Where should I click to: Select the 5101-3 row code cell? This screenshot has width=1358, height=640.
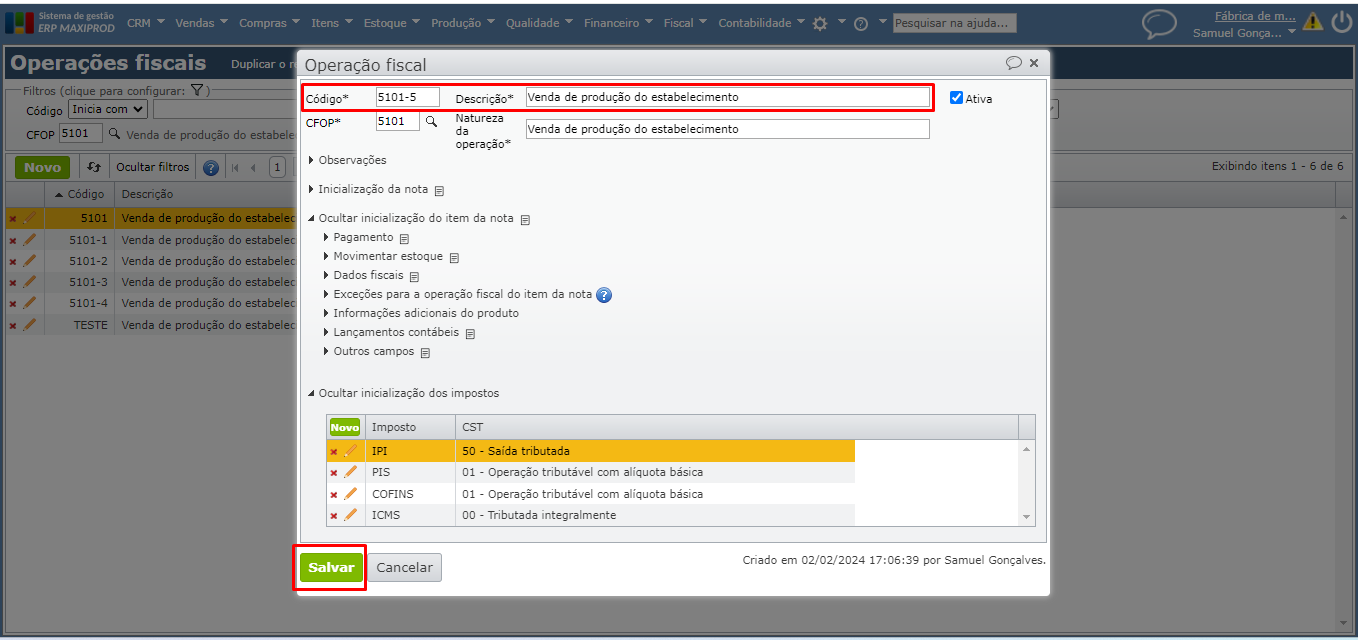(x=79, y=282)
